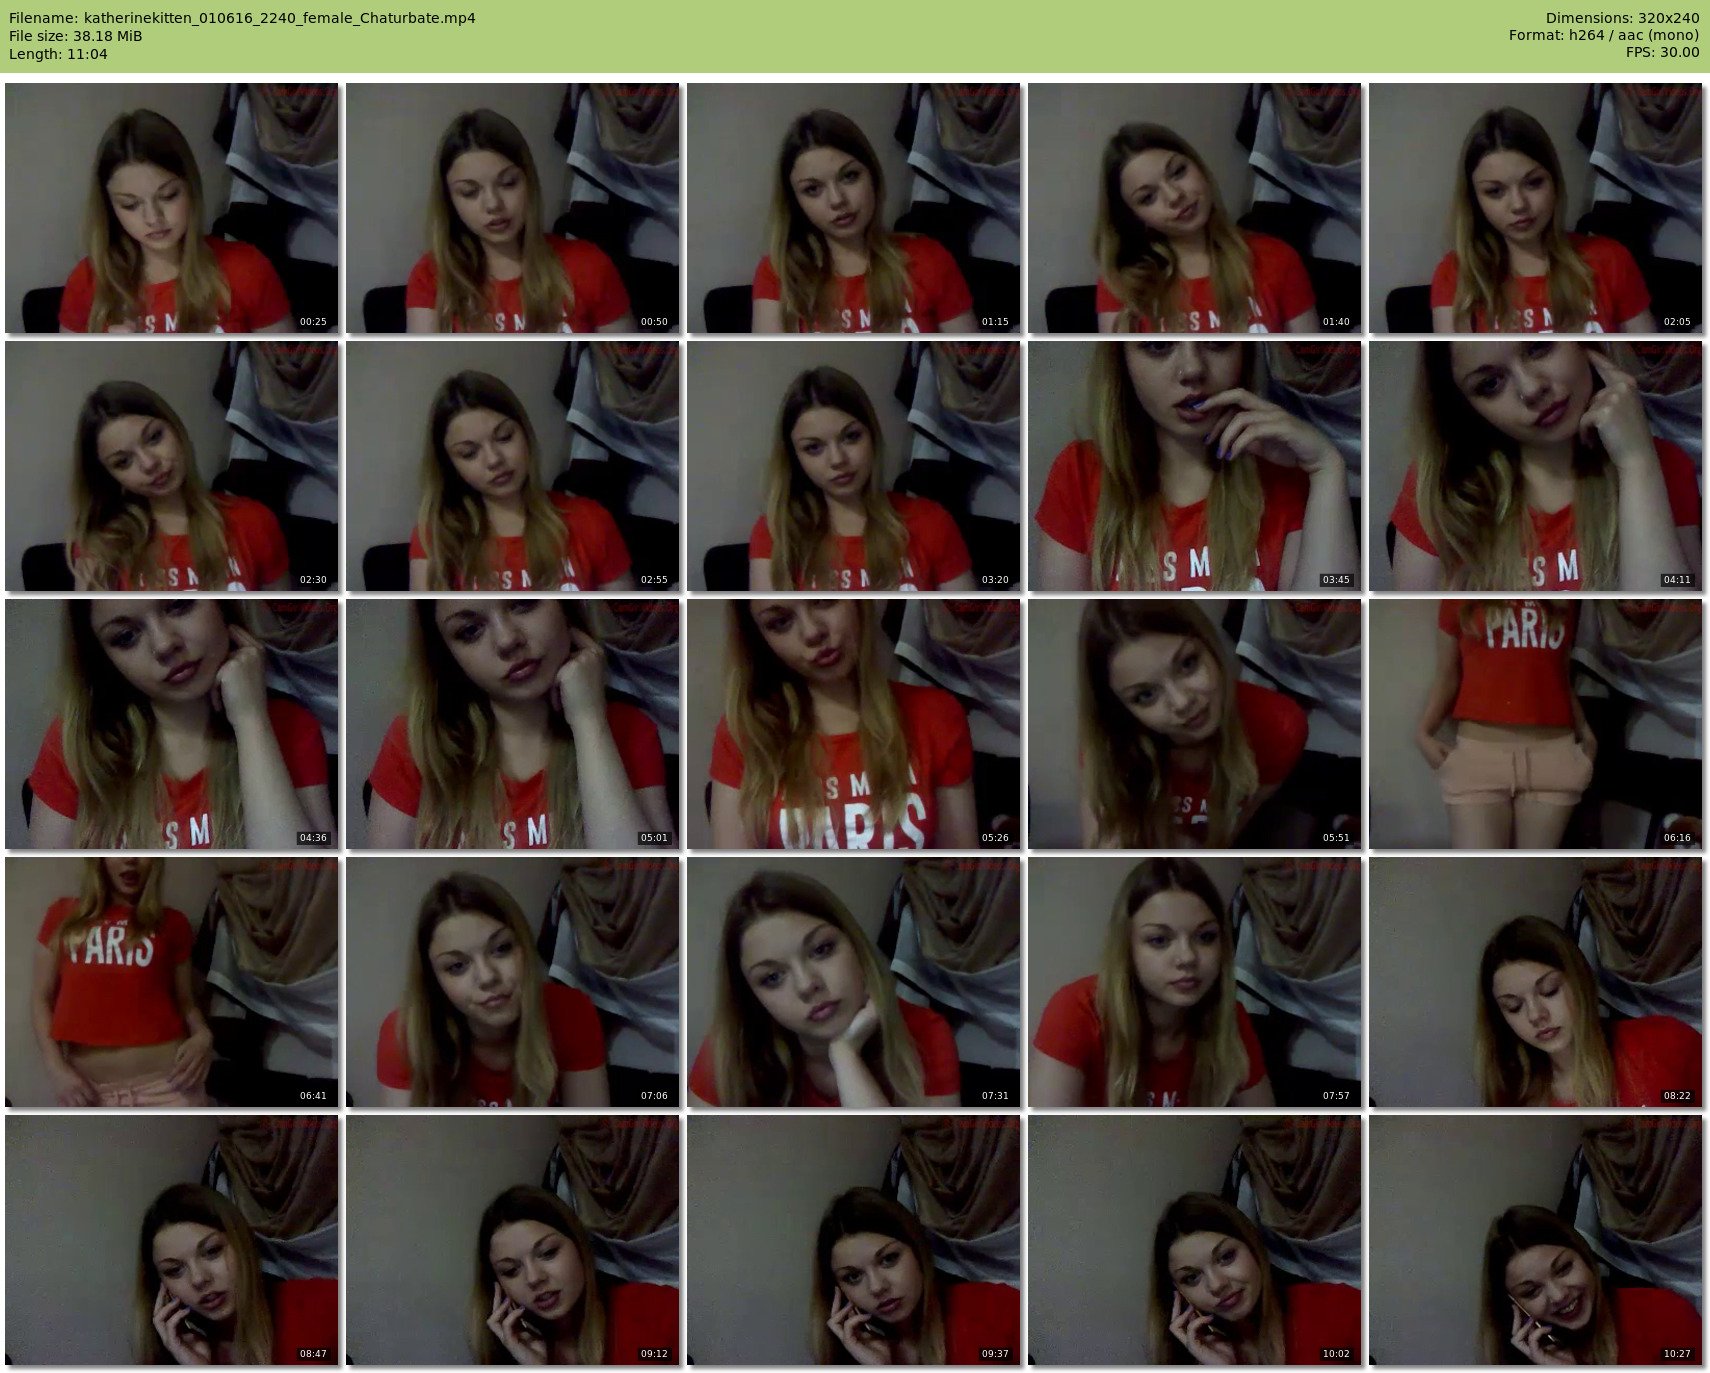This screenshot has width=1710, height=1373.
Task: Select the 04:36 thumbnail
Action: pos(172,724)
